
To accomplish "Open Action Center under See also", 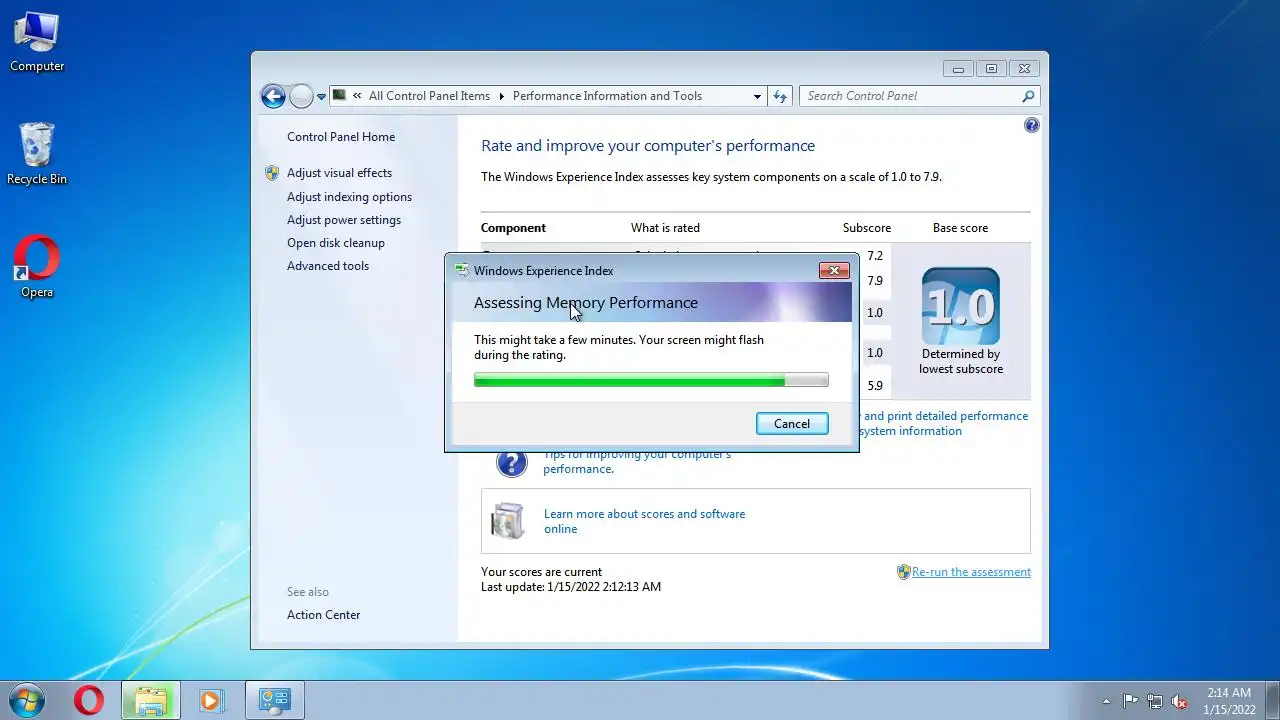I will point(323,615).
